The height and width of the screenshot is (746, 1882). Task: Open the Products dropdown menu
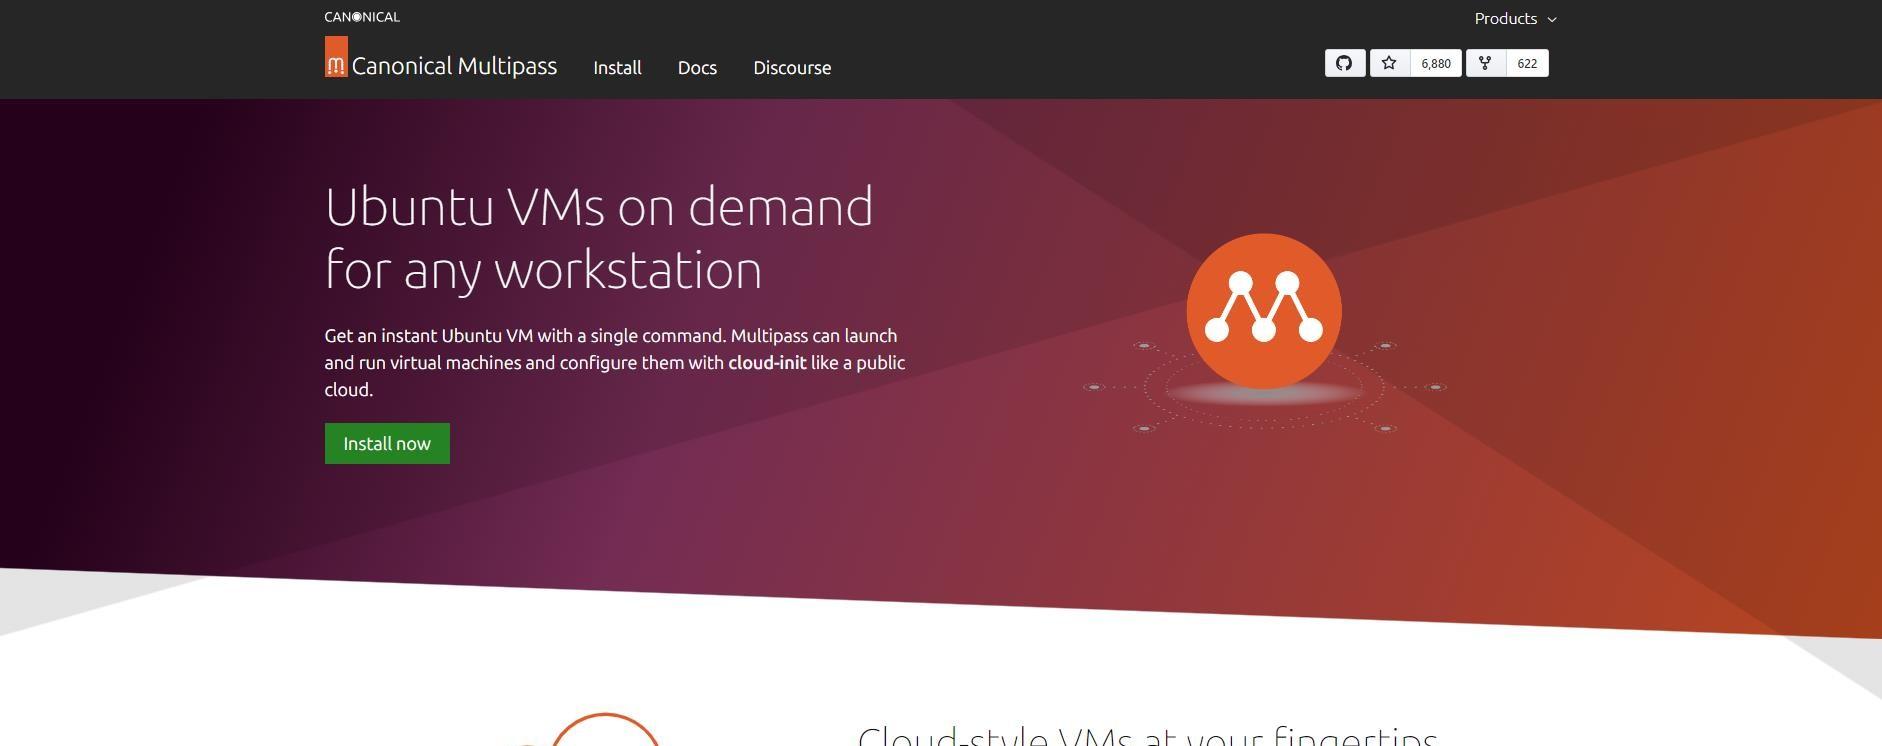tap(1505, 19)
